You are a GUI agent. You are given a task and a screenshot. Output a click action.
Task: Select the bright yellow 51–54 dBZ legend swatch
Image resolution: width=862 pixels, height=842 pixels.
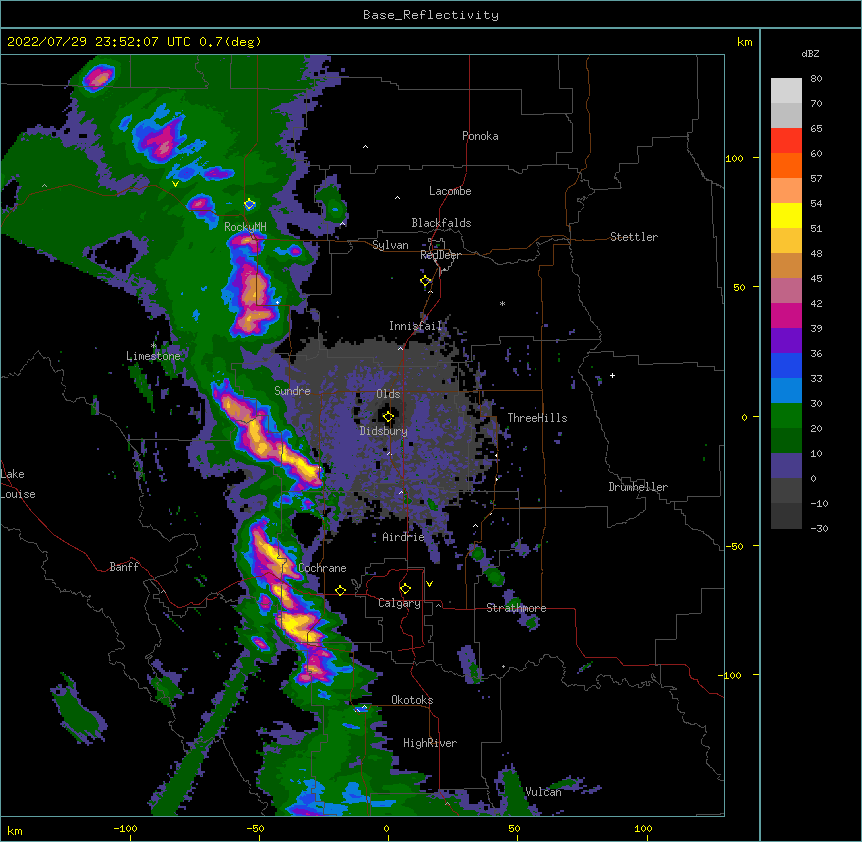tap(786, 215)
